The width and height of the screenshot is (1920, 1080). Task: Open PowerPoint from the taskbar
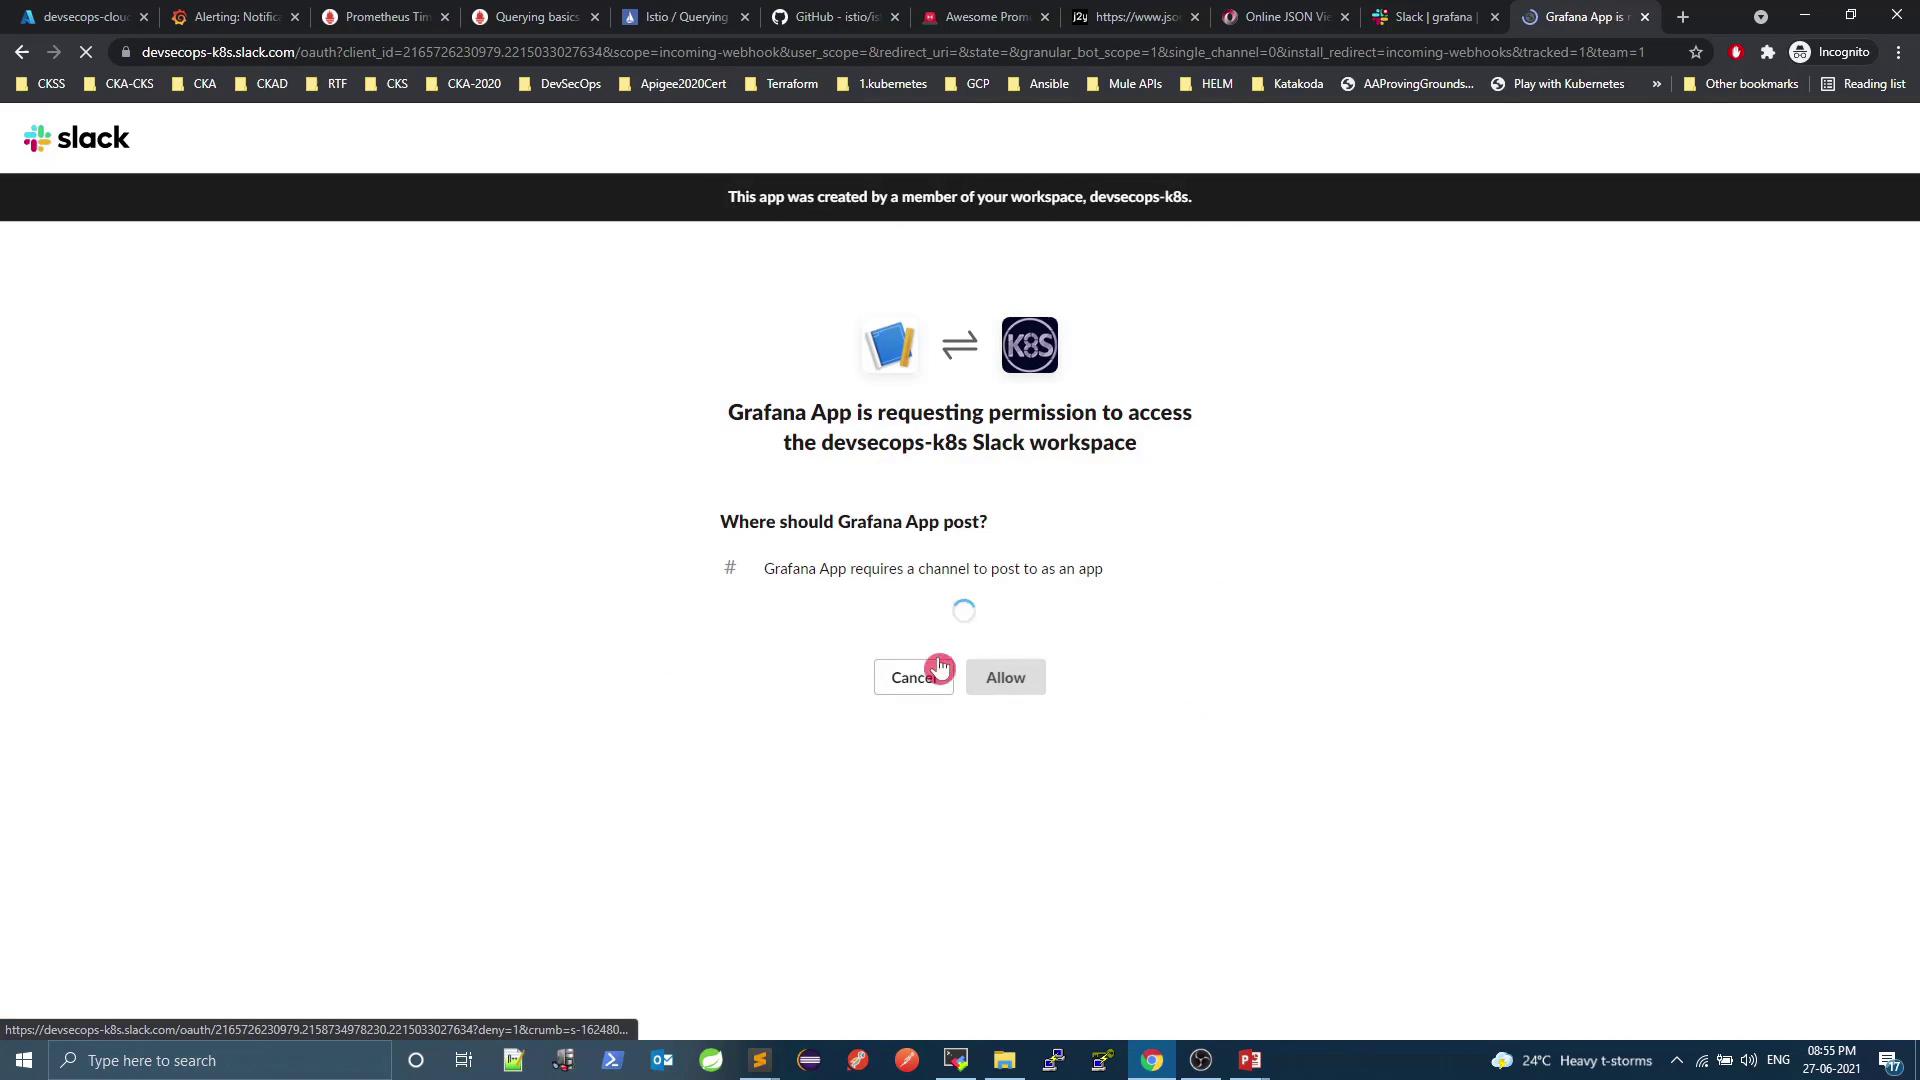tap(1249, 1060)
